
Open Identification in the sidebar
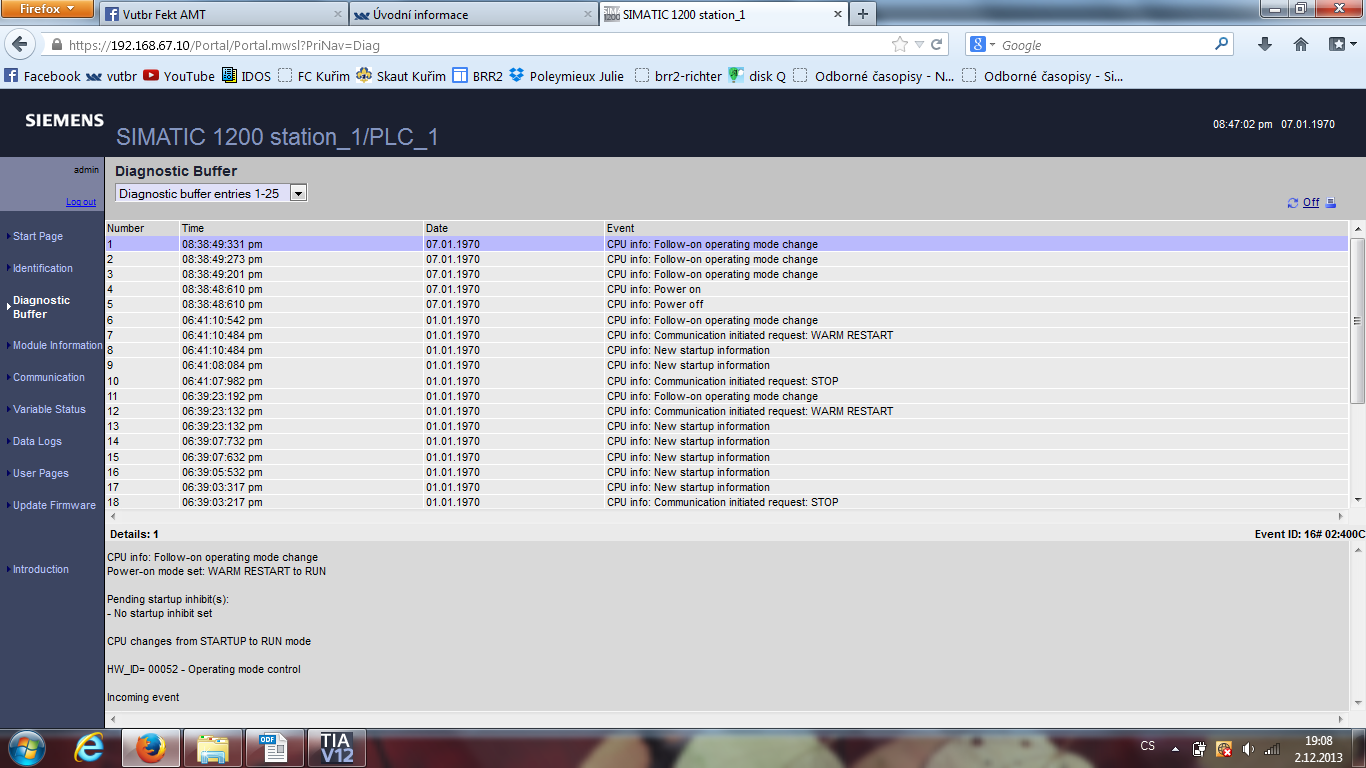point(43,268)
